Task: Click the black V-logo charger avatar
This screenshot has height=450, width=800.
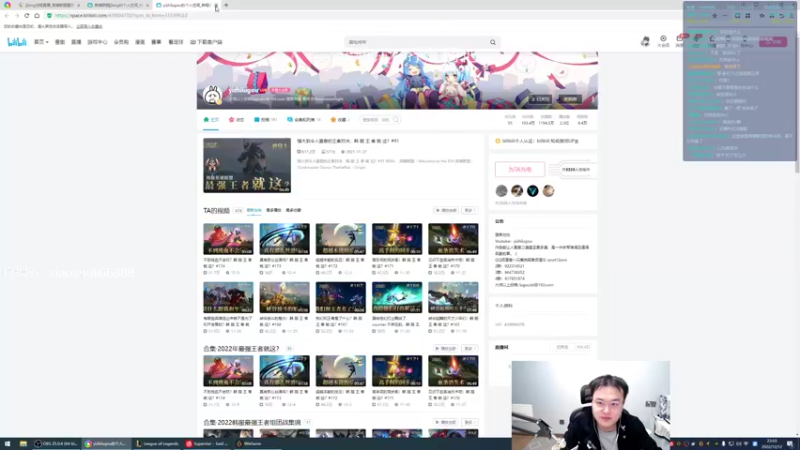Action: [533, 191]
